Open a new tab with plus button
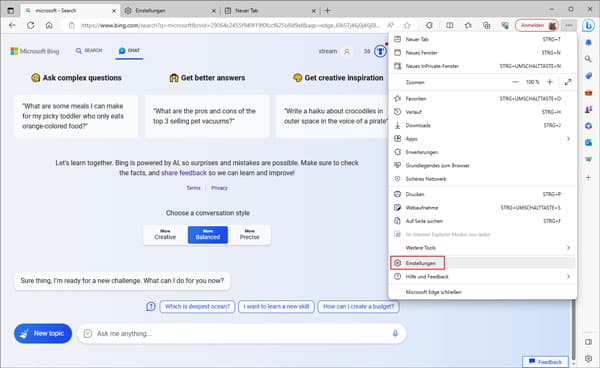Image resolution: width=600 pixels, height=368 pixels. pos(327,10)
